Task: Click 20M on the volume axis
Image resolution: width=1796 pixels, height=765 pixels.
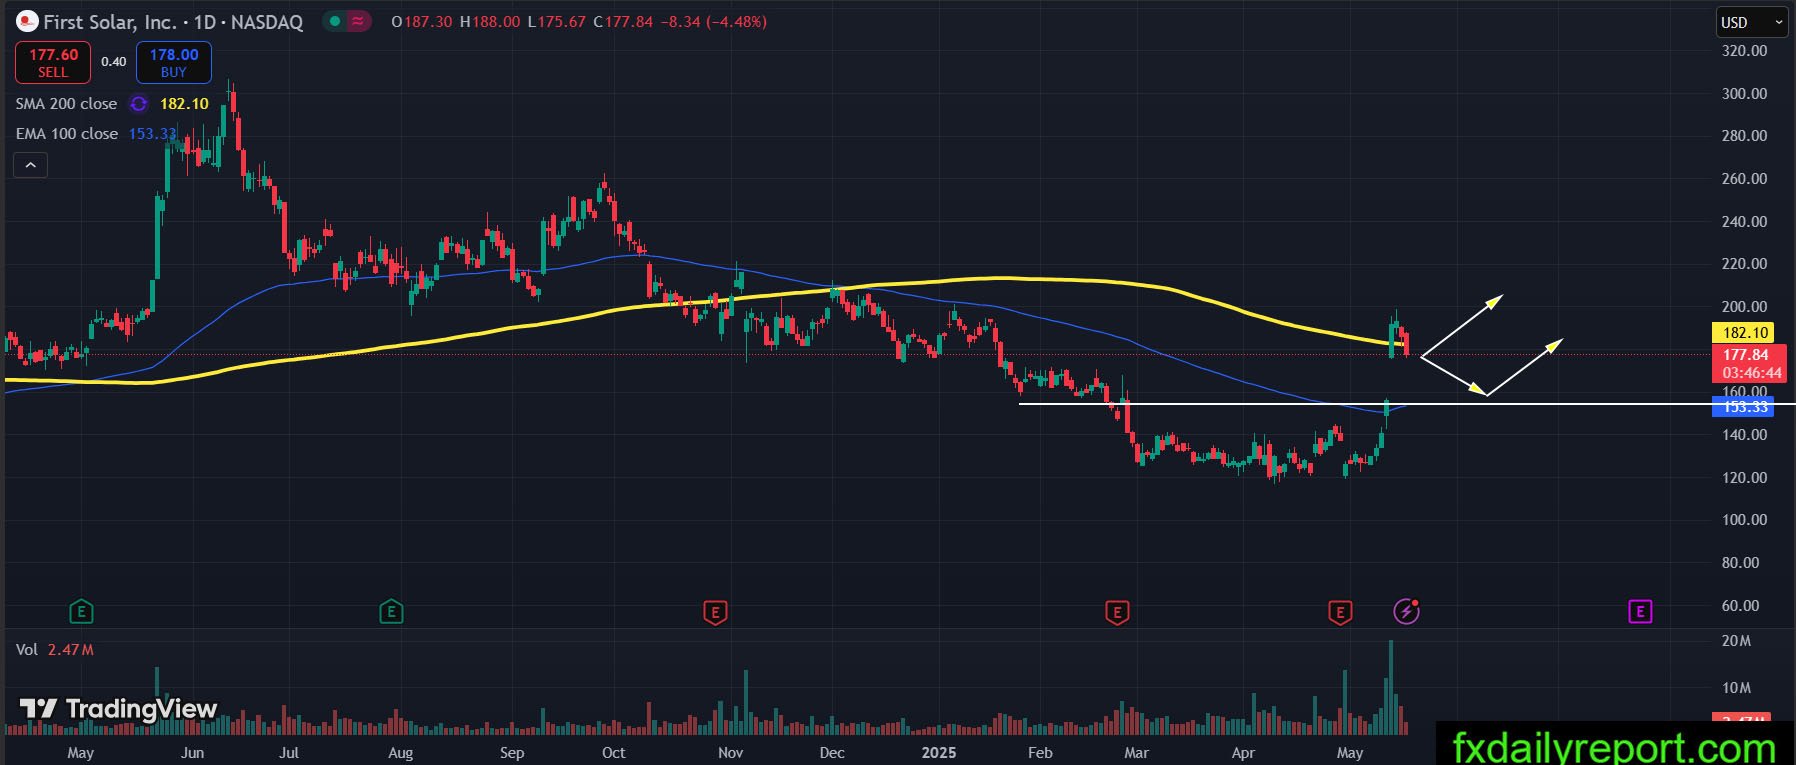Action: [x=1736, y=641]
